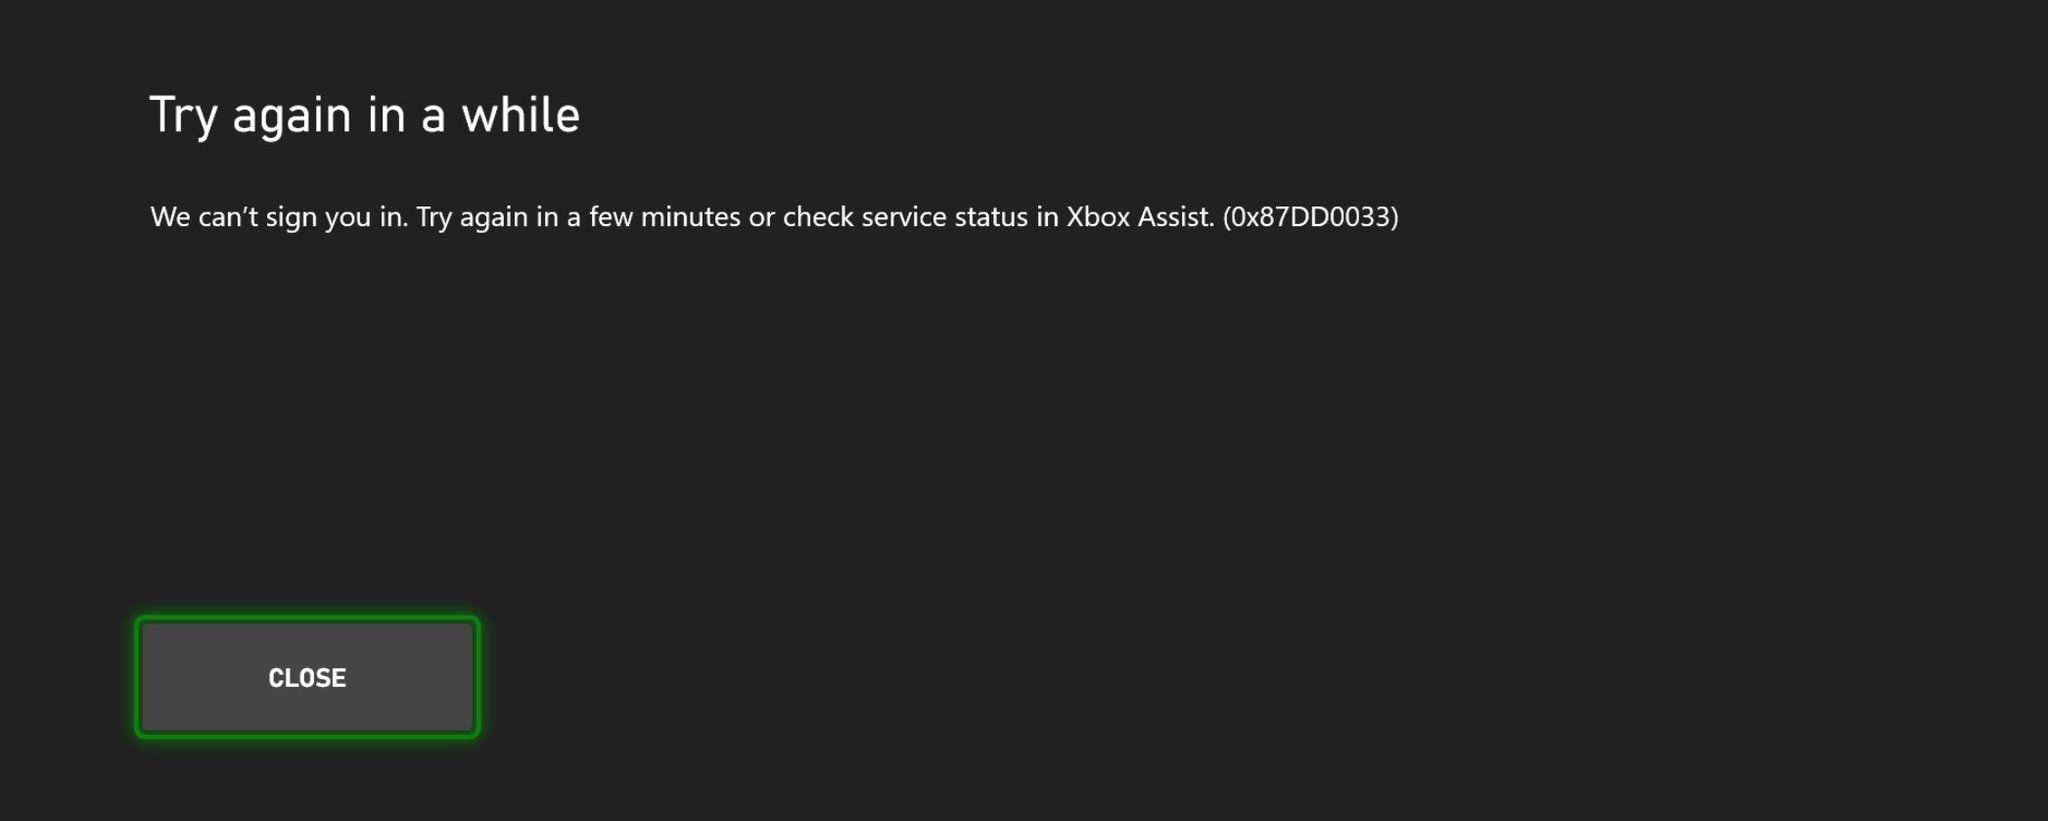Click the space below the error message
The image size is (2048, 821).
coord(700,350)
